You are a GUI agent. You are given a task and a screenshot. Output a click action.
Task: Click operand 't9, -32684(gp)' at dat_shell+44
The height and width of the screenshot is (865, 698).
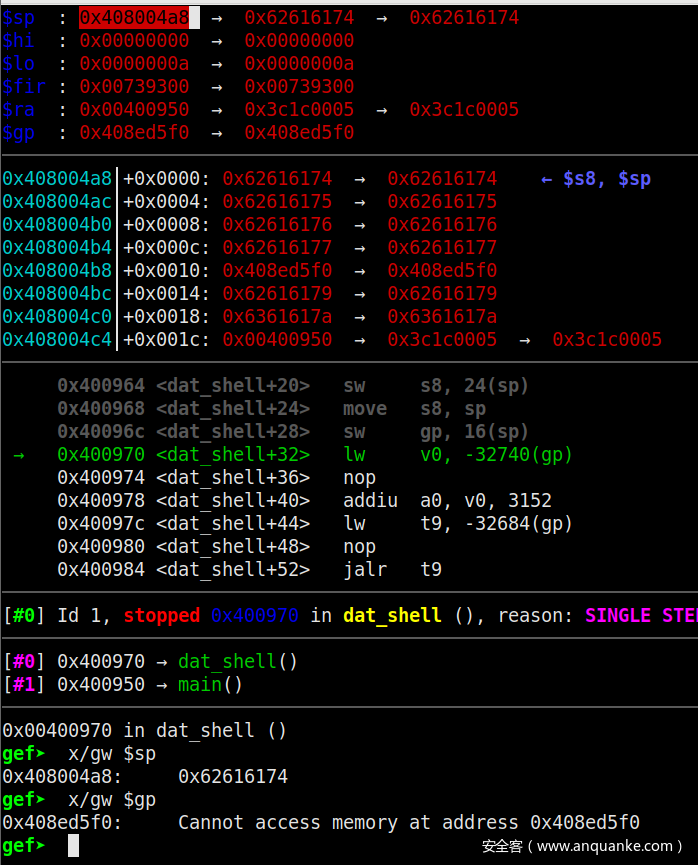[496, 524]
